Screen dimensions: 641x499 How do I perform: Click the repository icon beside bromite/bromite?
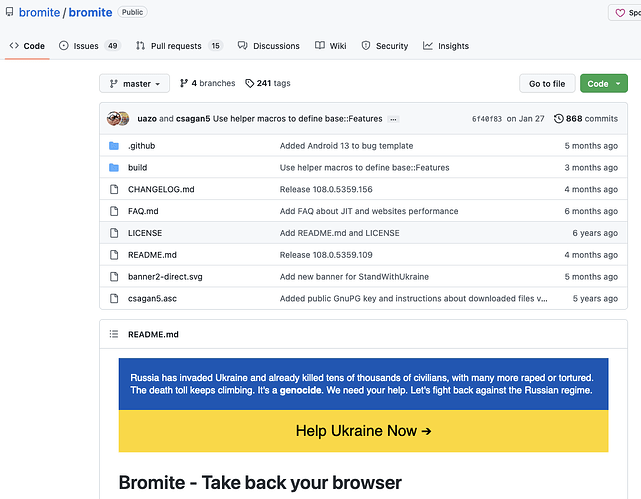9,12
